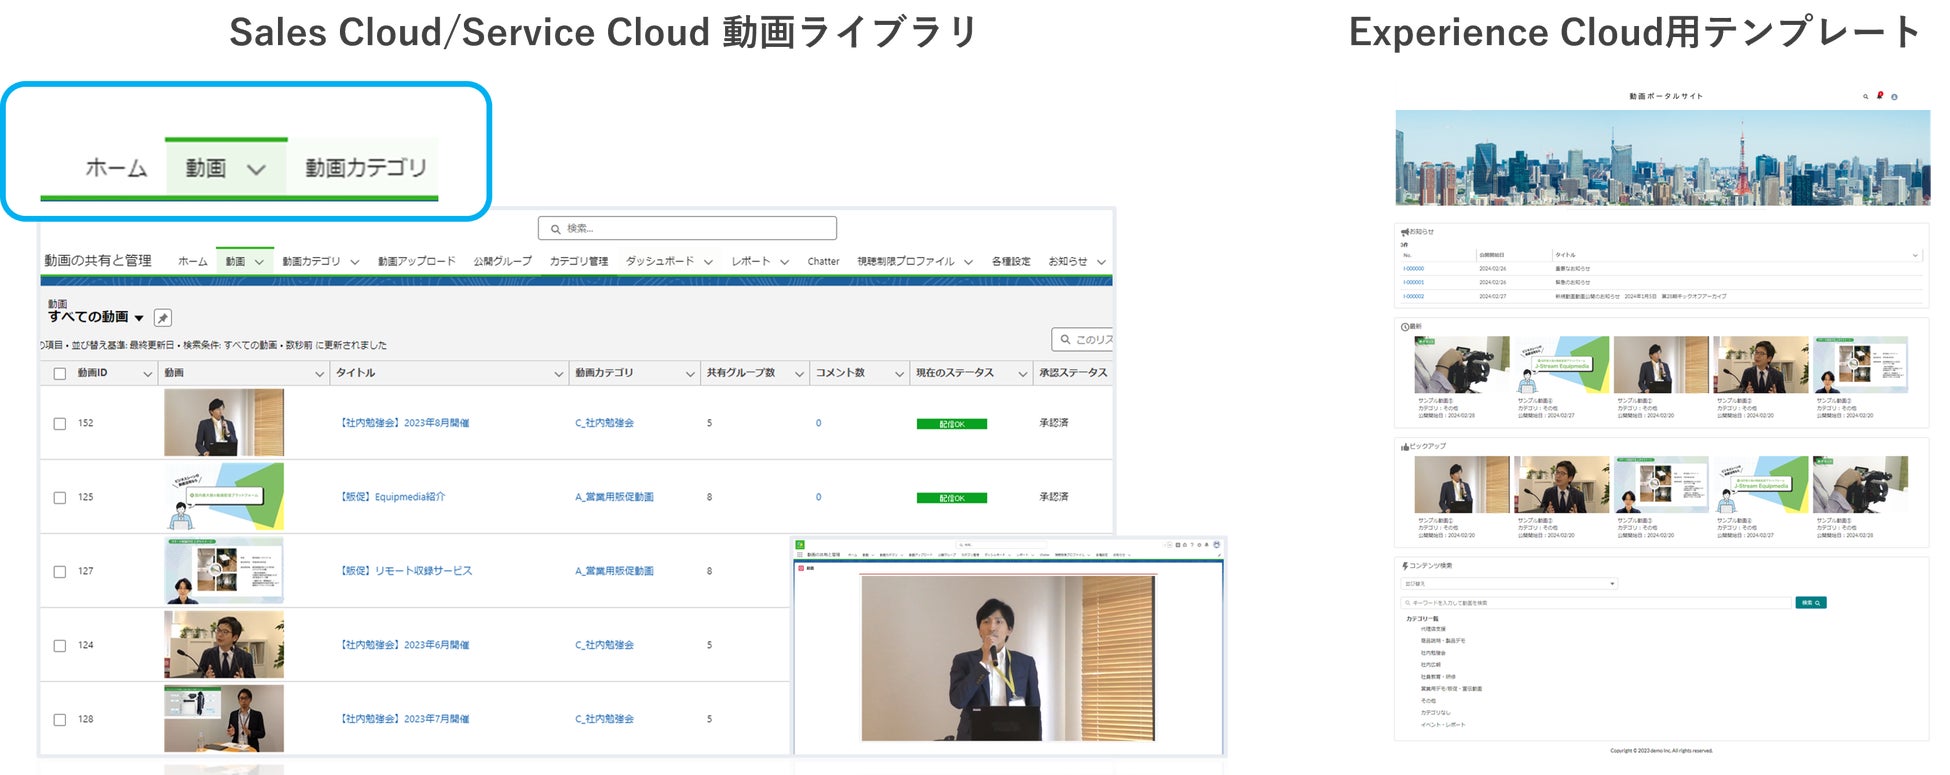The width and height of the screenshot is (1950, 775).
Task: Click the video thumbnail in row 128
Action: [224, 719]
